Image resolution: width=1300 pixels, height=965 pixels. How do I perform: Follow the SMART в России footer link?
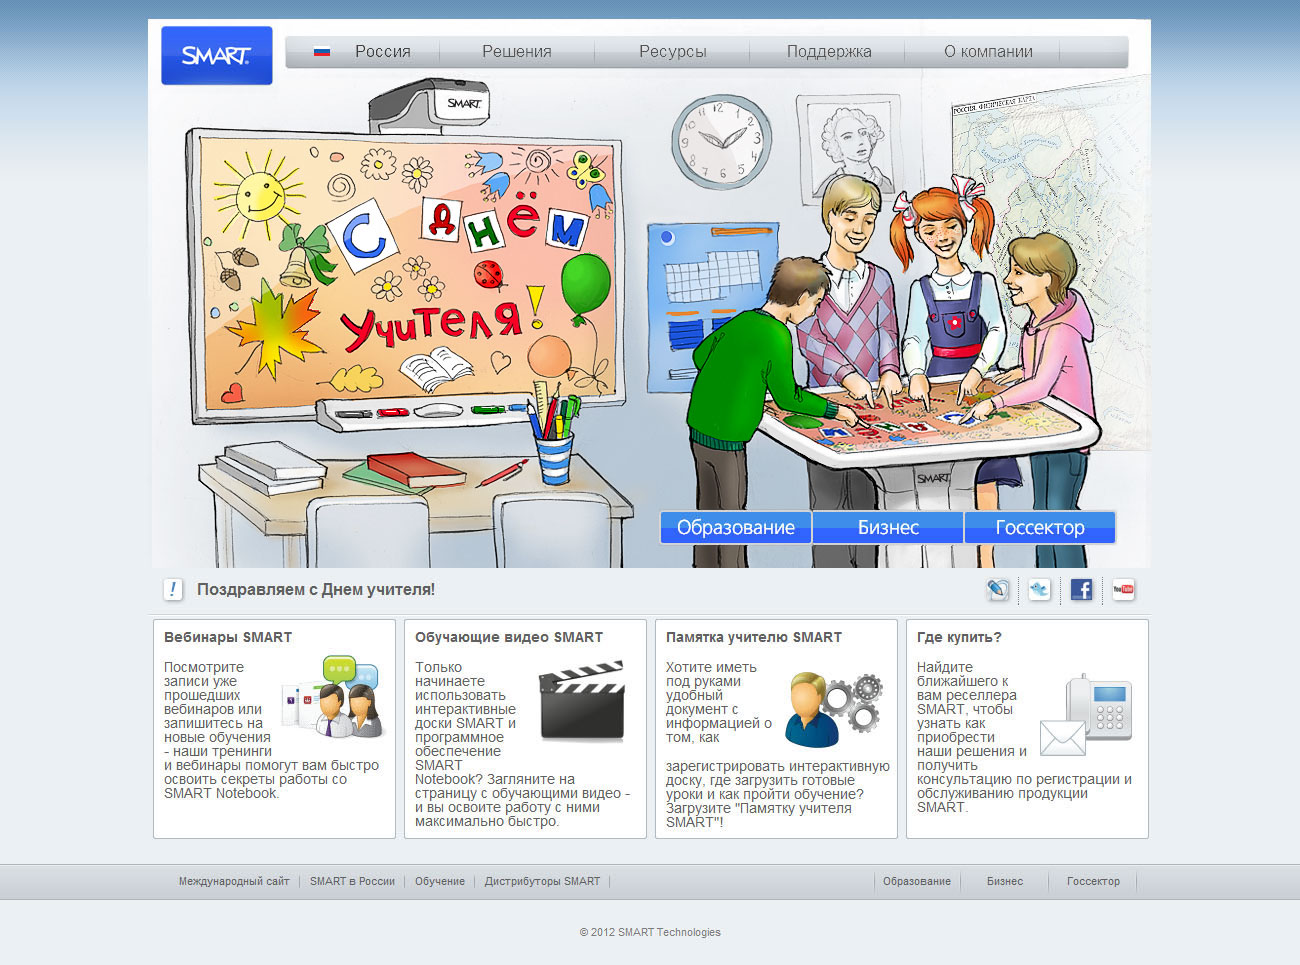(352, 882)
